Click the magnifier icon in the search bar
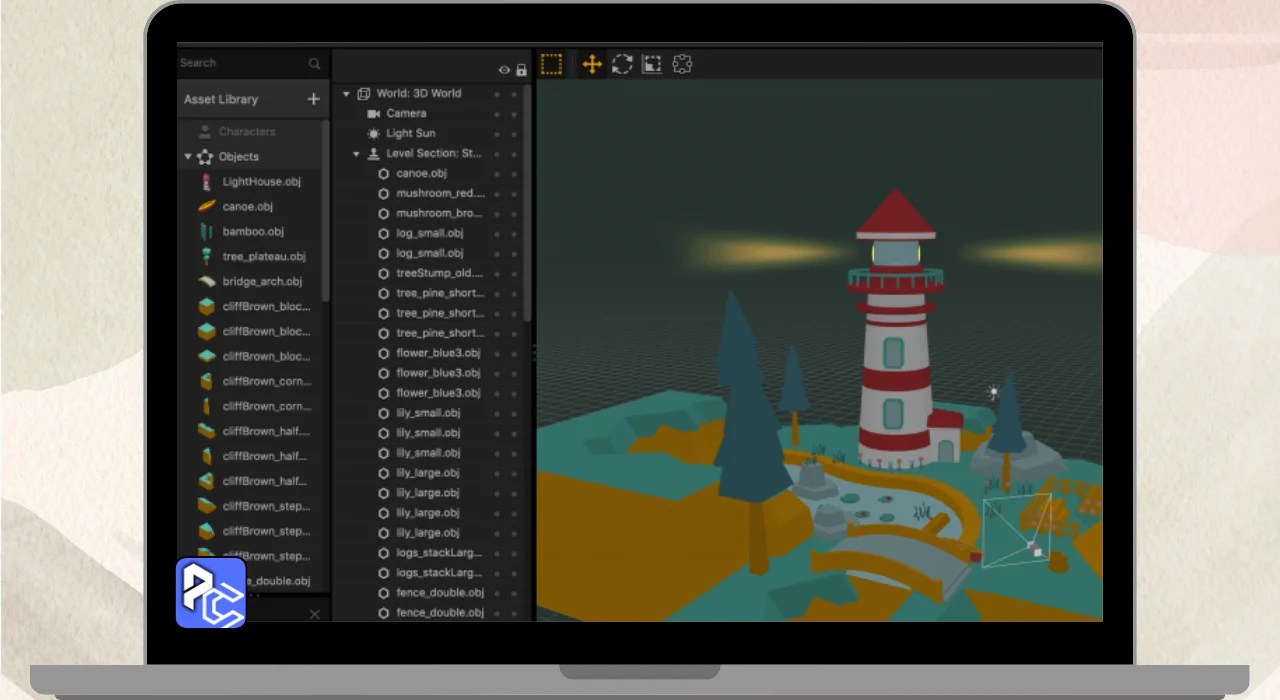Viewport: 1280px width, 700px height. (314, 64)
